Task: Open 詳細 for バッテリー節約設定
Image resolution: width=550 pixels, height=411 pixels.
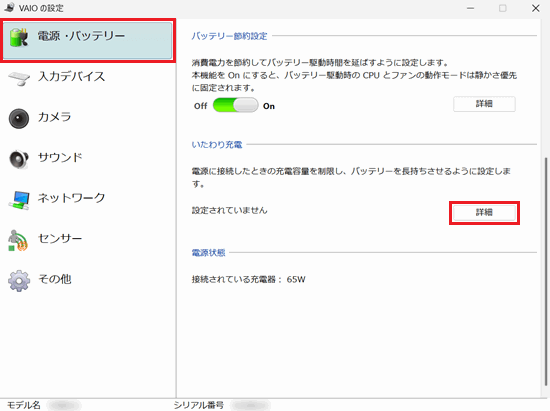Action: click(484, 104)
